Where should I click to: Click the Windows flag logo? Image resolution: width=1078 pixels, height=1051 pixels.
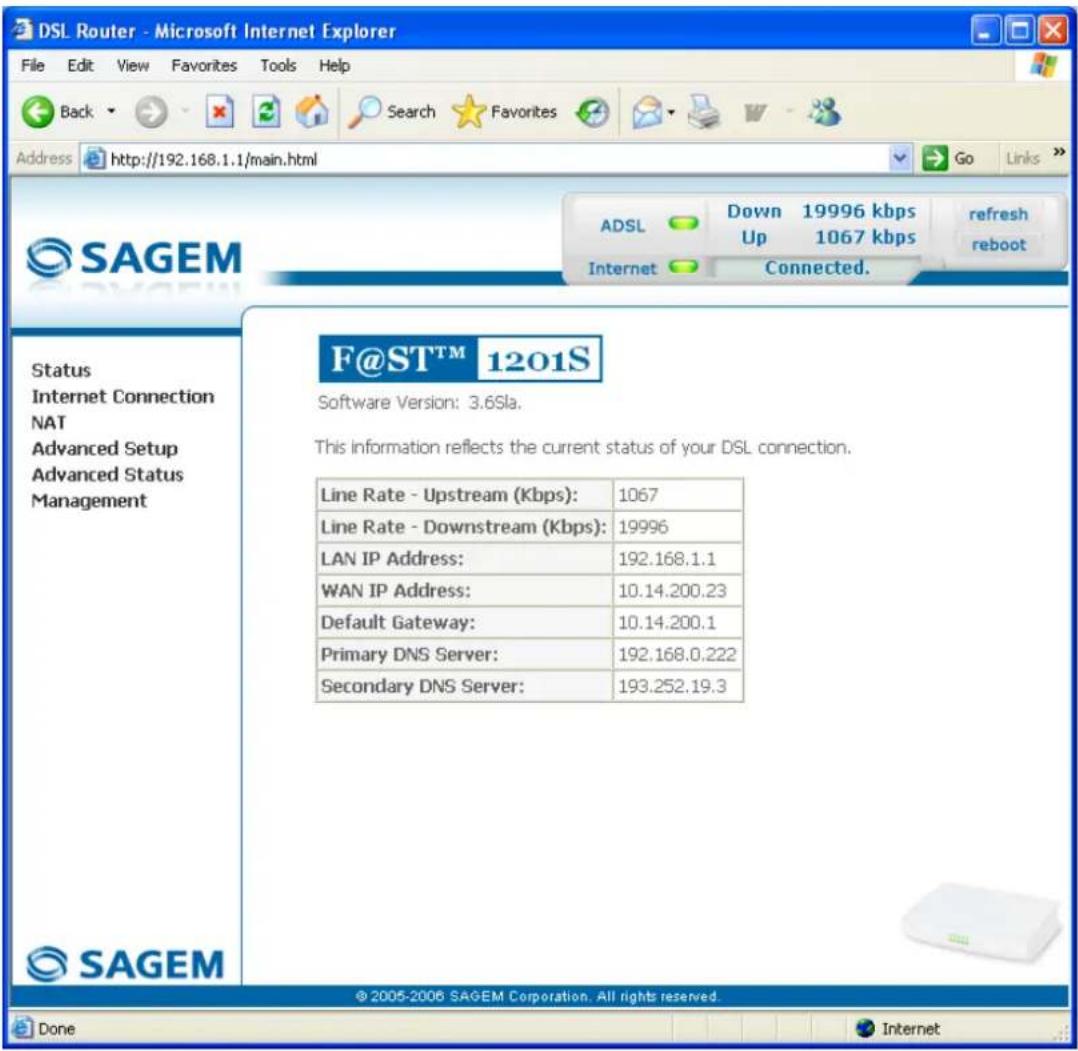click(1044, 65)
